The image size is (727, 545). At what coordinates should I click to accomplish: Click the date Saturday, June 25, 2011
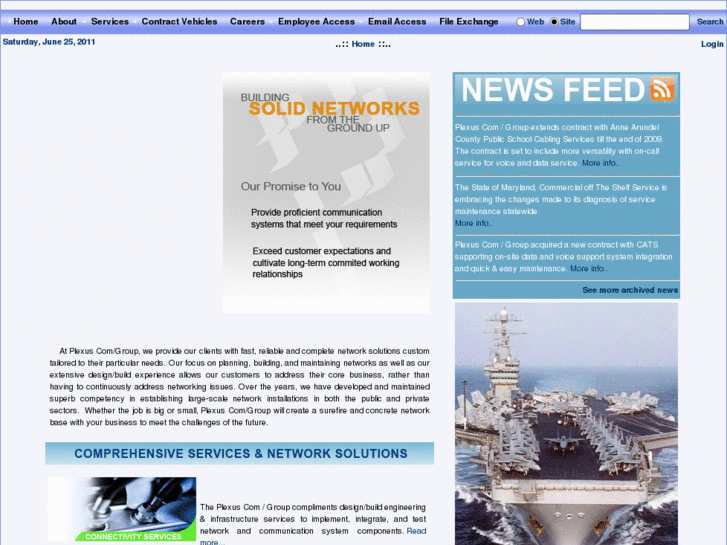[x=49, y=42]
